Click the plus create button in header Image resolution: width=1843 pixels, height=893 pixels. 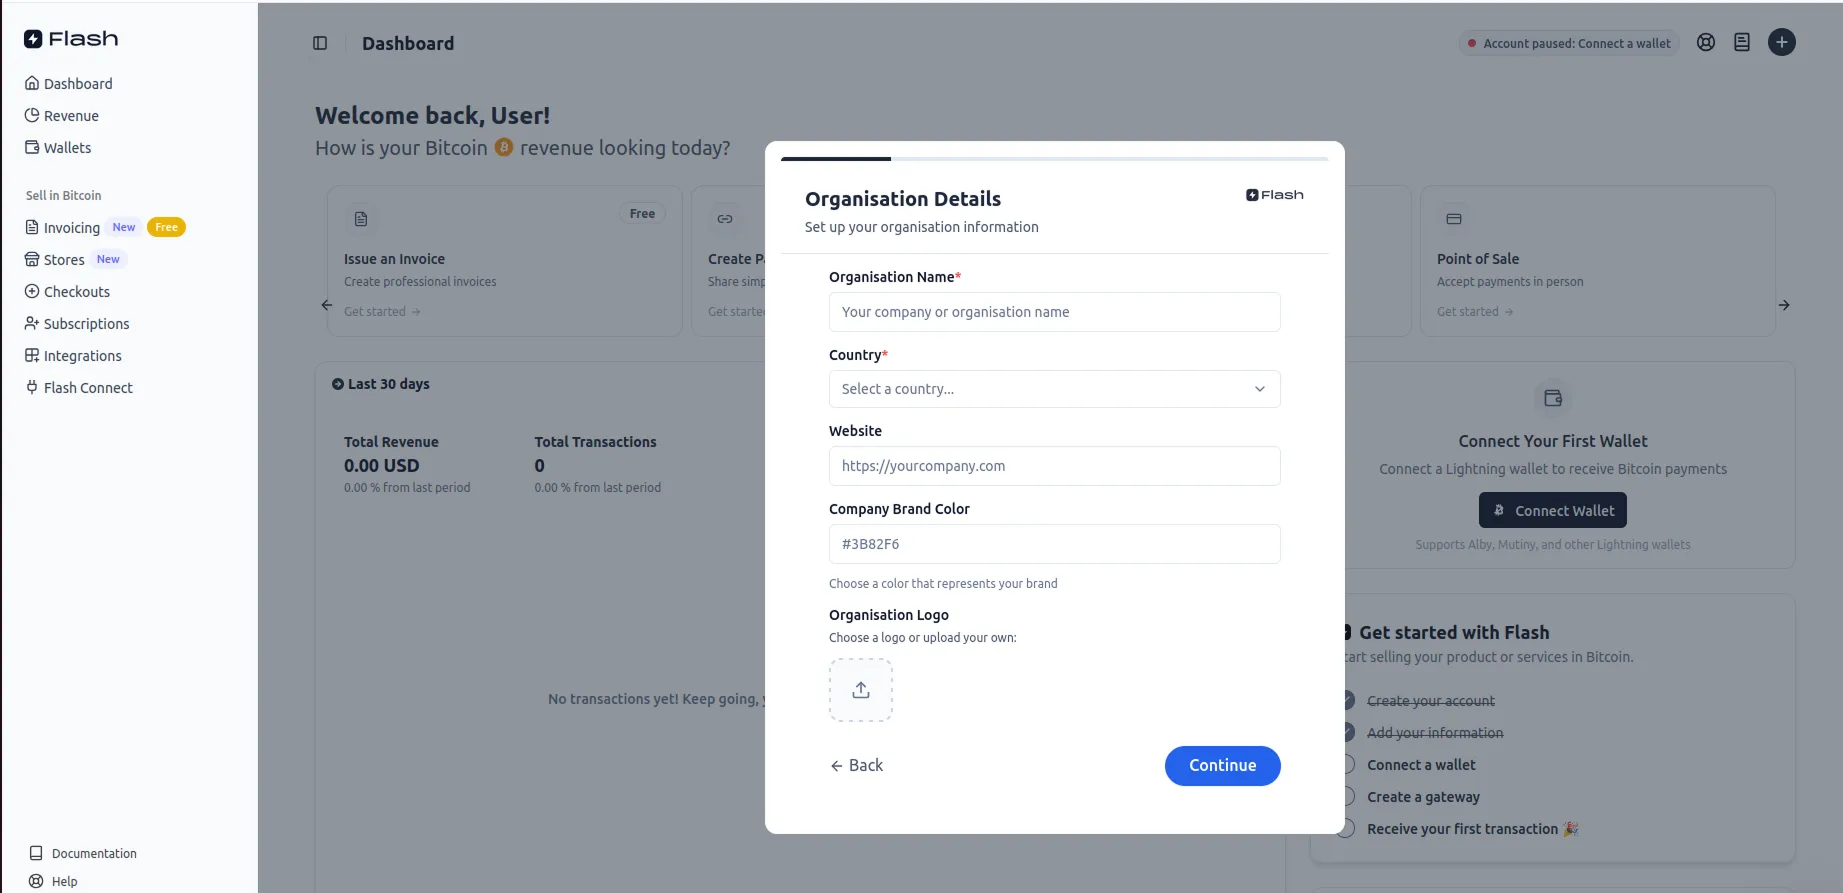1781,43
